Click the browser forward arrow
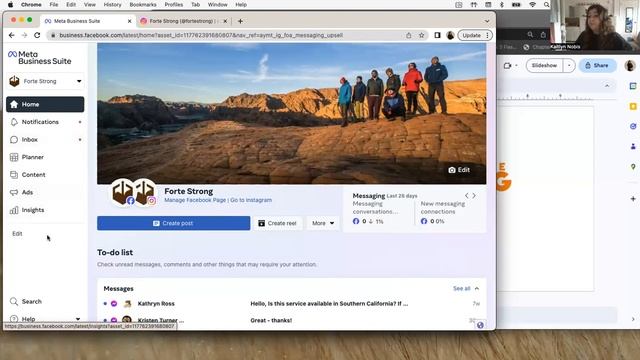 (x=24, y=36)
